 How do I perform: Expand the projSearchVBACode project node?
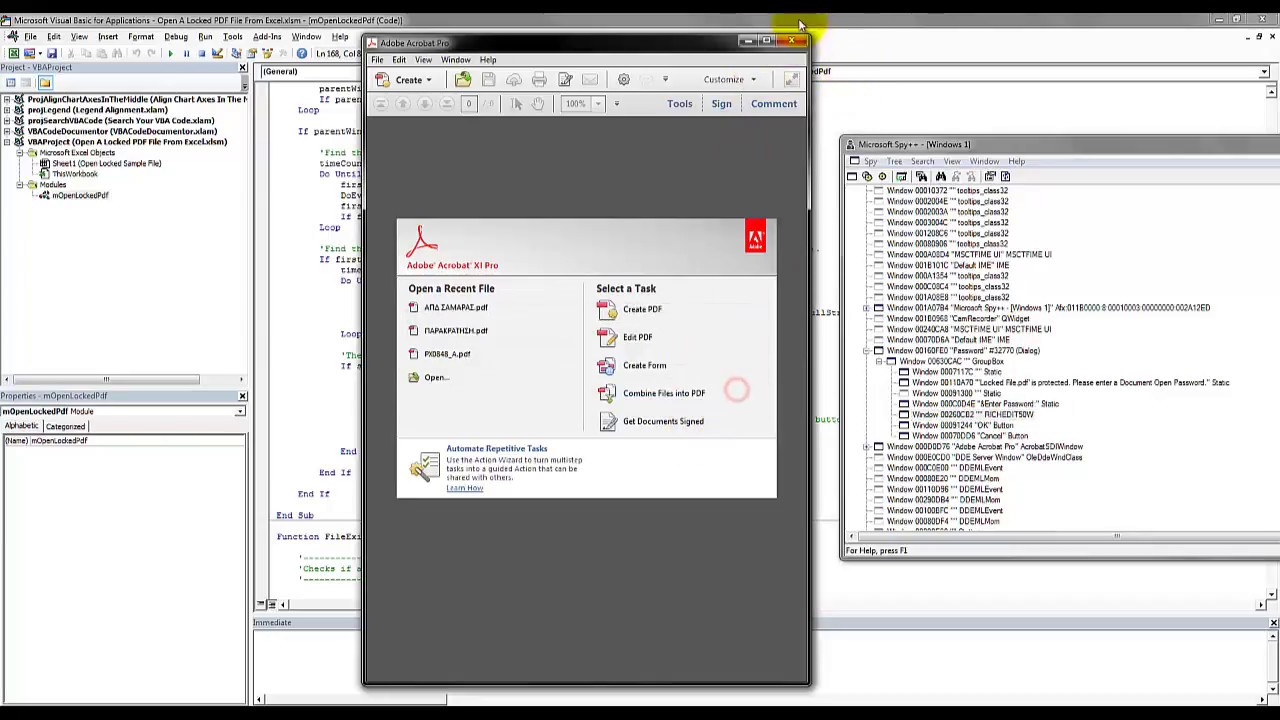[7, 120]
